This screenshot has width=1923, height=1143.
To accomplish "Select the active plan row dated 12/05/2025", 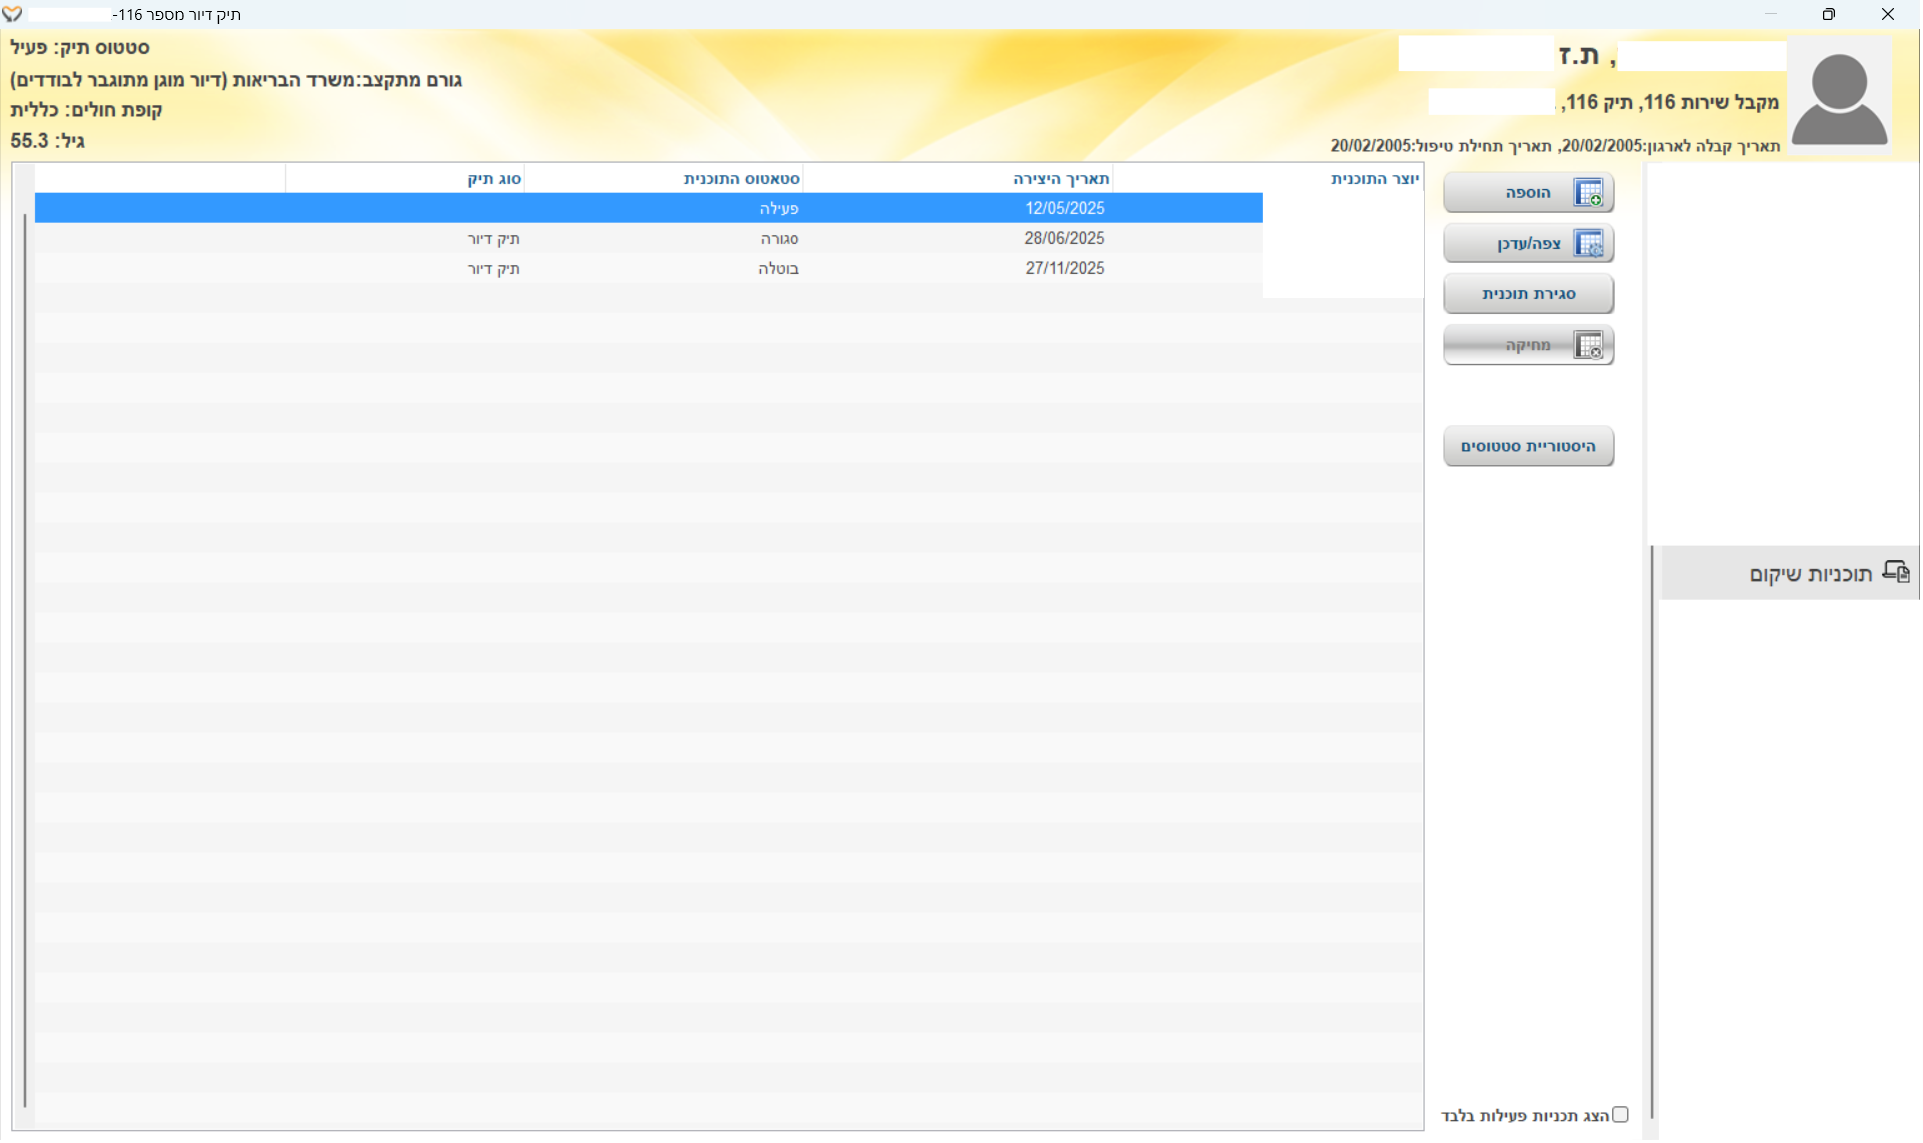I will 648,208.
